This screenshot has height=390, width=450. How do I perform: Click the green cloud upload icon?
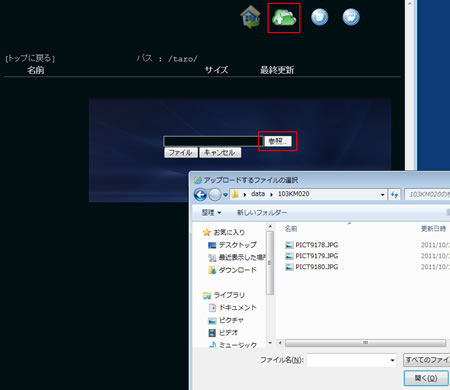click(284, 18)
